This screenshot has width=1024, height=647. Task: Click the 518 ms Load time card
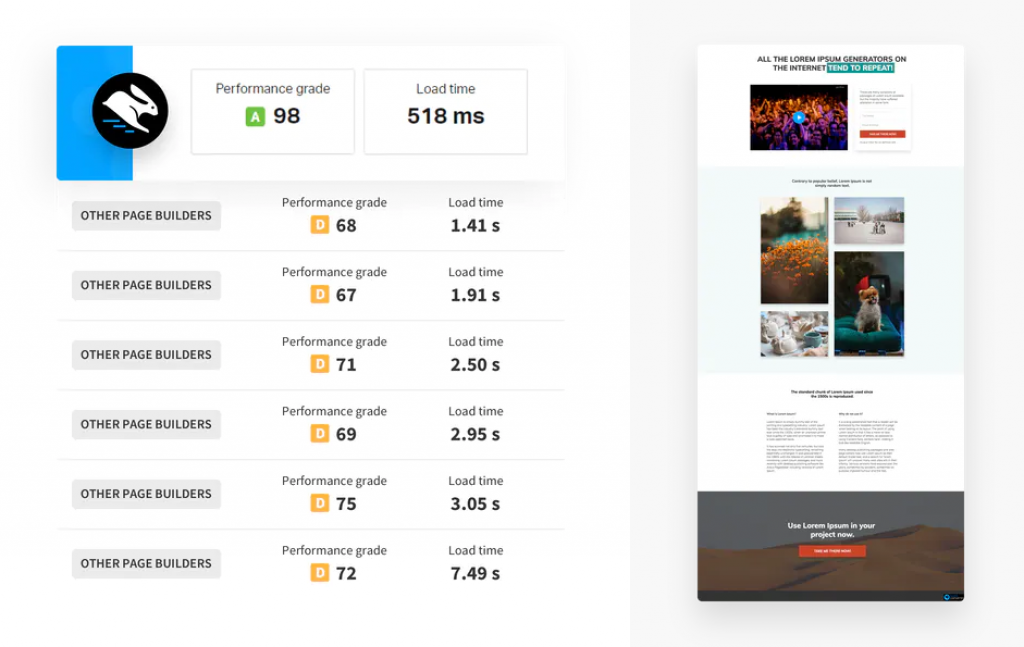[x=445, y=111]
